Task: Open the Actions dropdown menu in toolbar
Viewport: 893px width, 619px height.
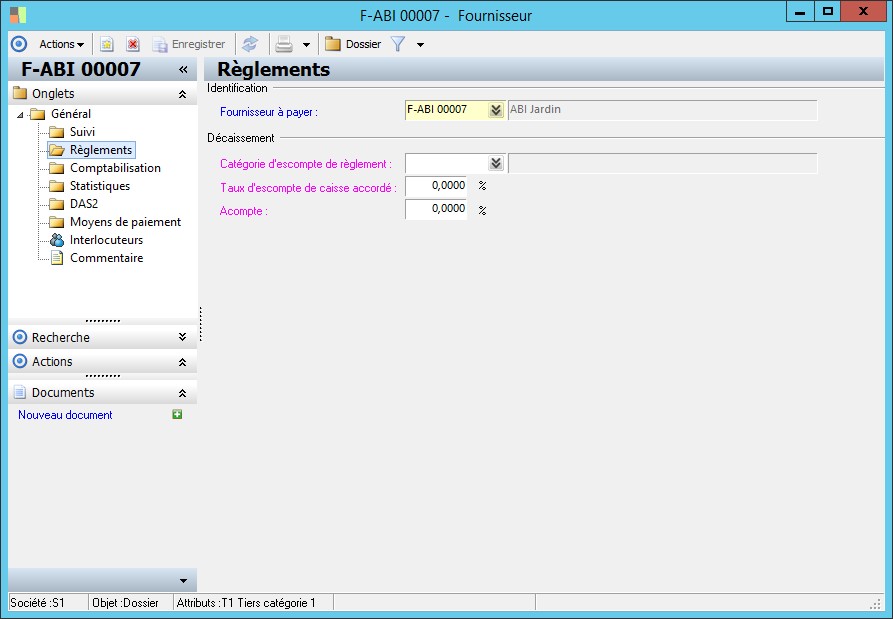Action: [x=61, y=44]
